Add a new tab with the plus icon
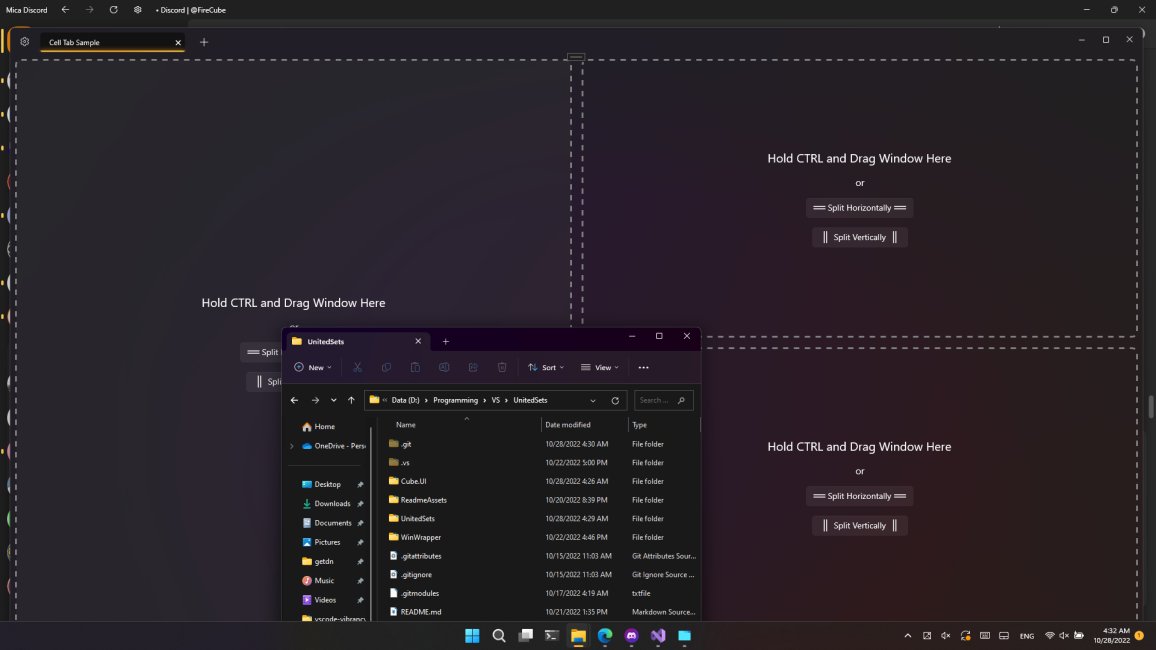Screen dimensions: 1156x650 point(446,341)
